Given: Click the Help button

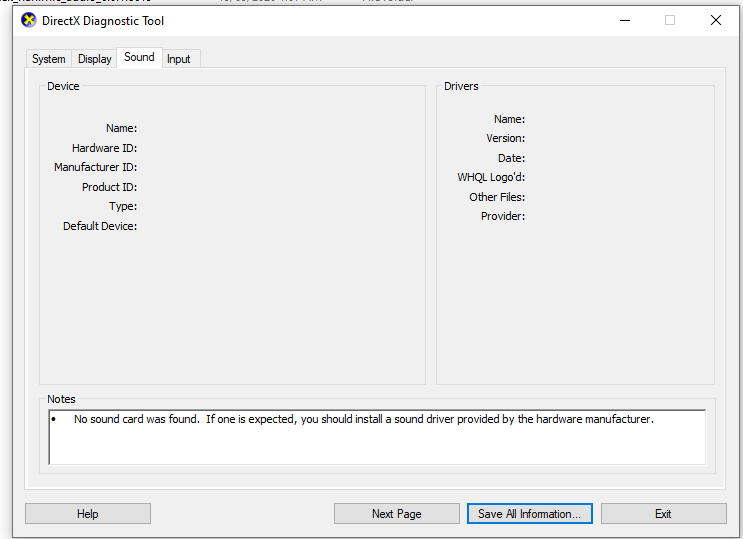Looking at the screenshot, I should coord(88,513).
